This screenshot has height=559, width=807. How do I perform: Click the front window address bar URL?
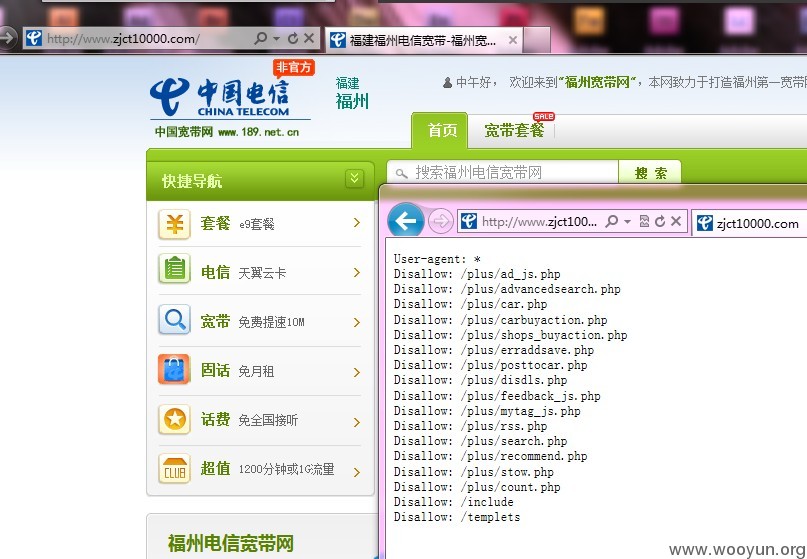539,222
